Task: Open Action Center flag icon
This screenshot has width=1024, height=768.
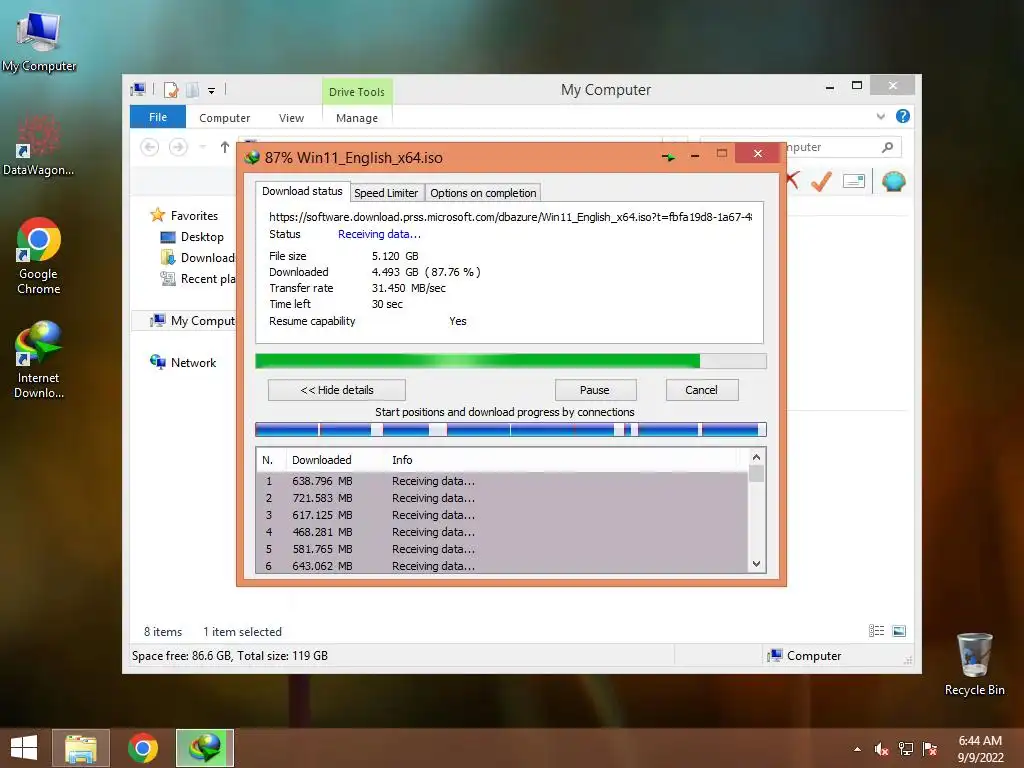Action: click(x=930, y=749)
